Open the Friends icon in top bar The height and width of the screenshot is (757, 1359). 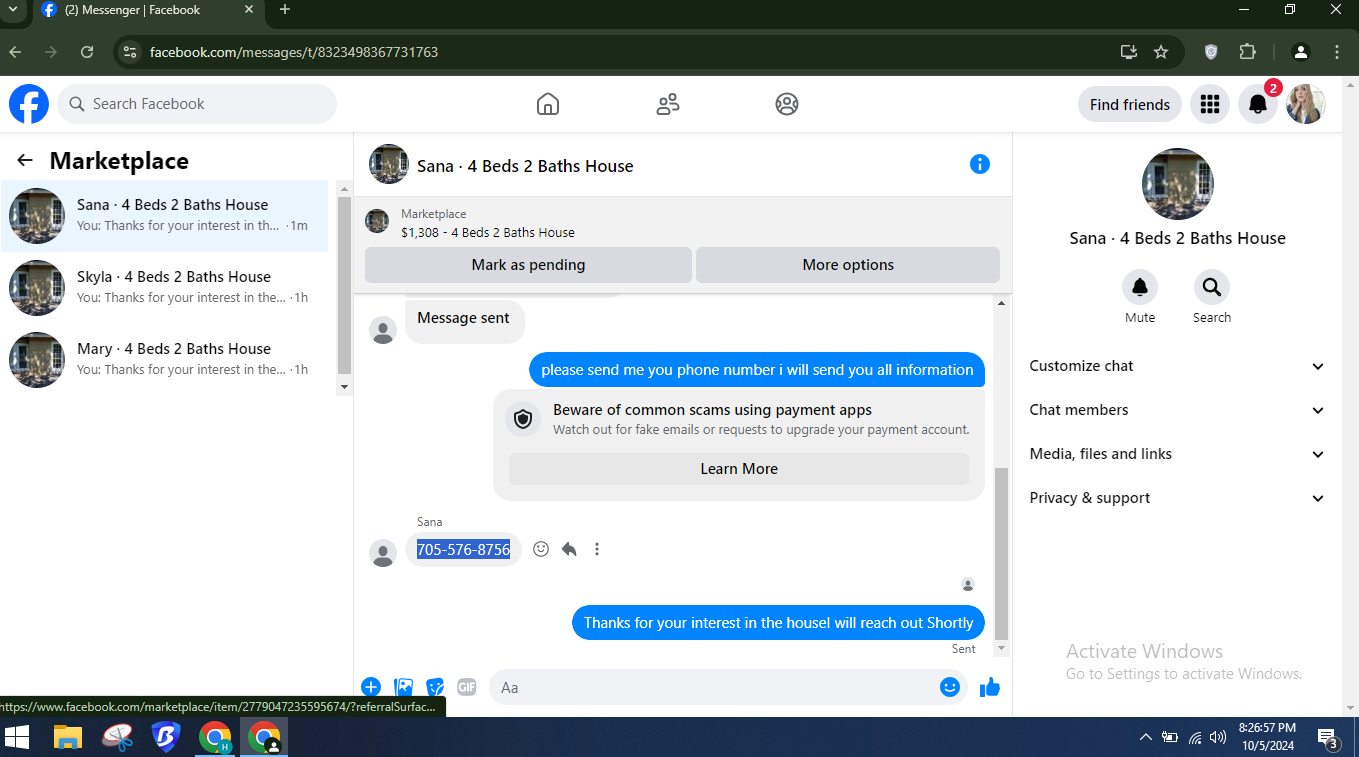click(668, 104)
